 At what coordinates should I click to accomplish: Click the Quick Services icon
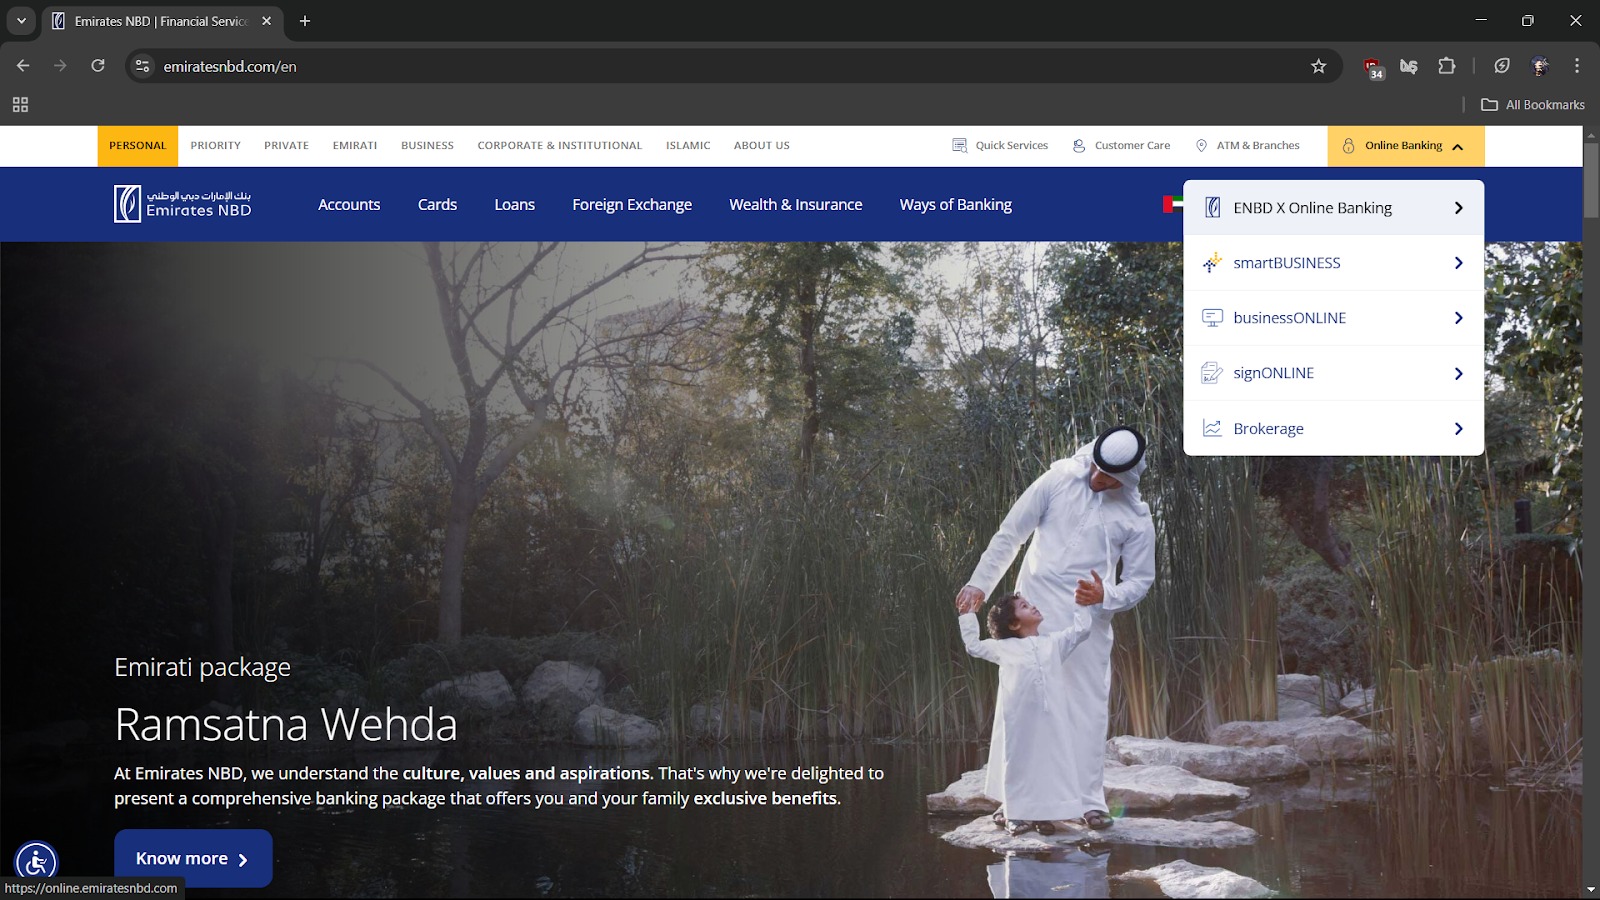[960, 146]
